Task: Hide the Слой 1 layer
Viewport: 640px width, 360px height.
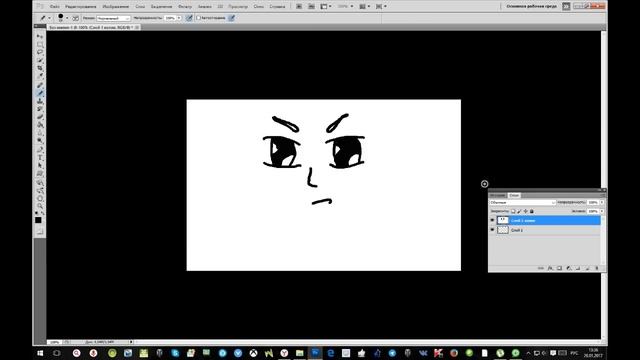Action: (492, 230)
